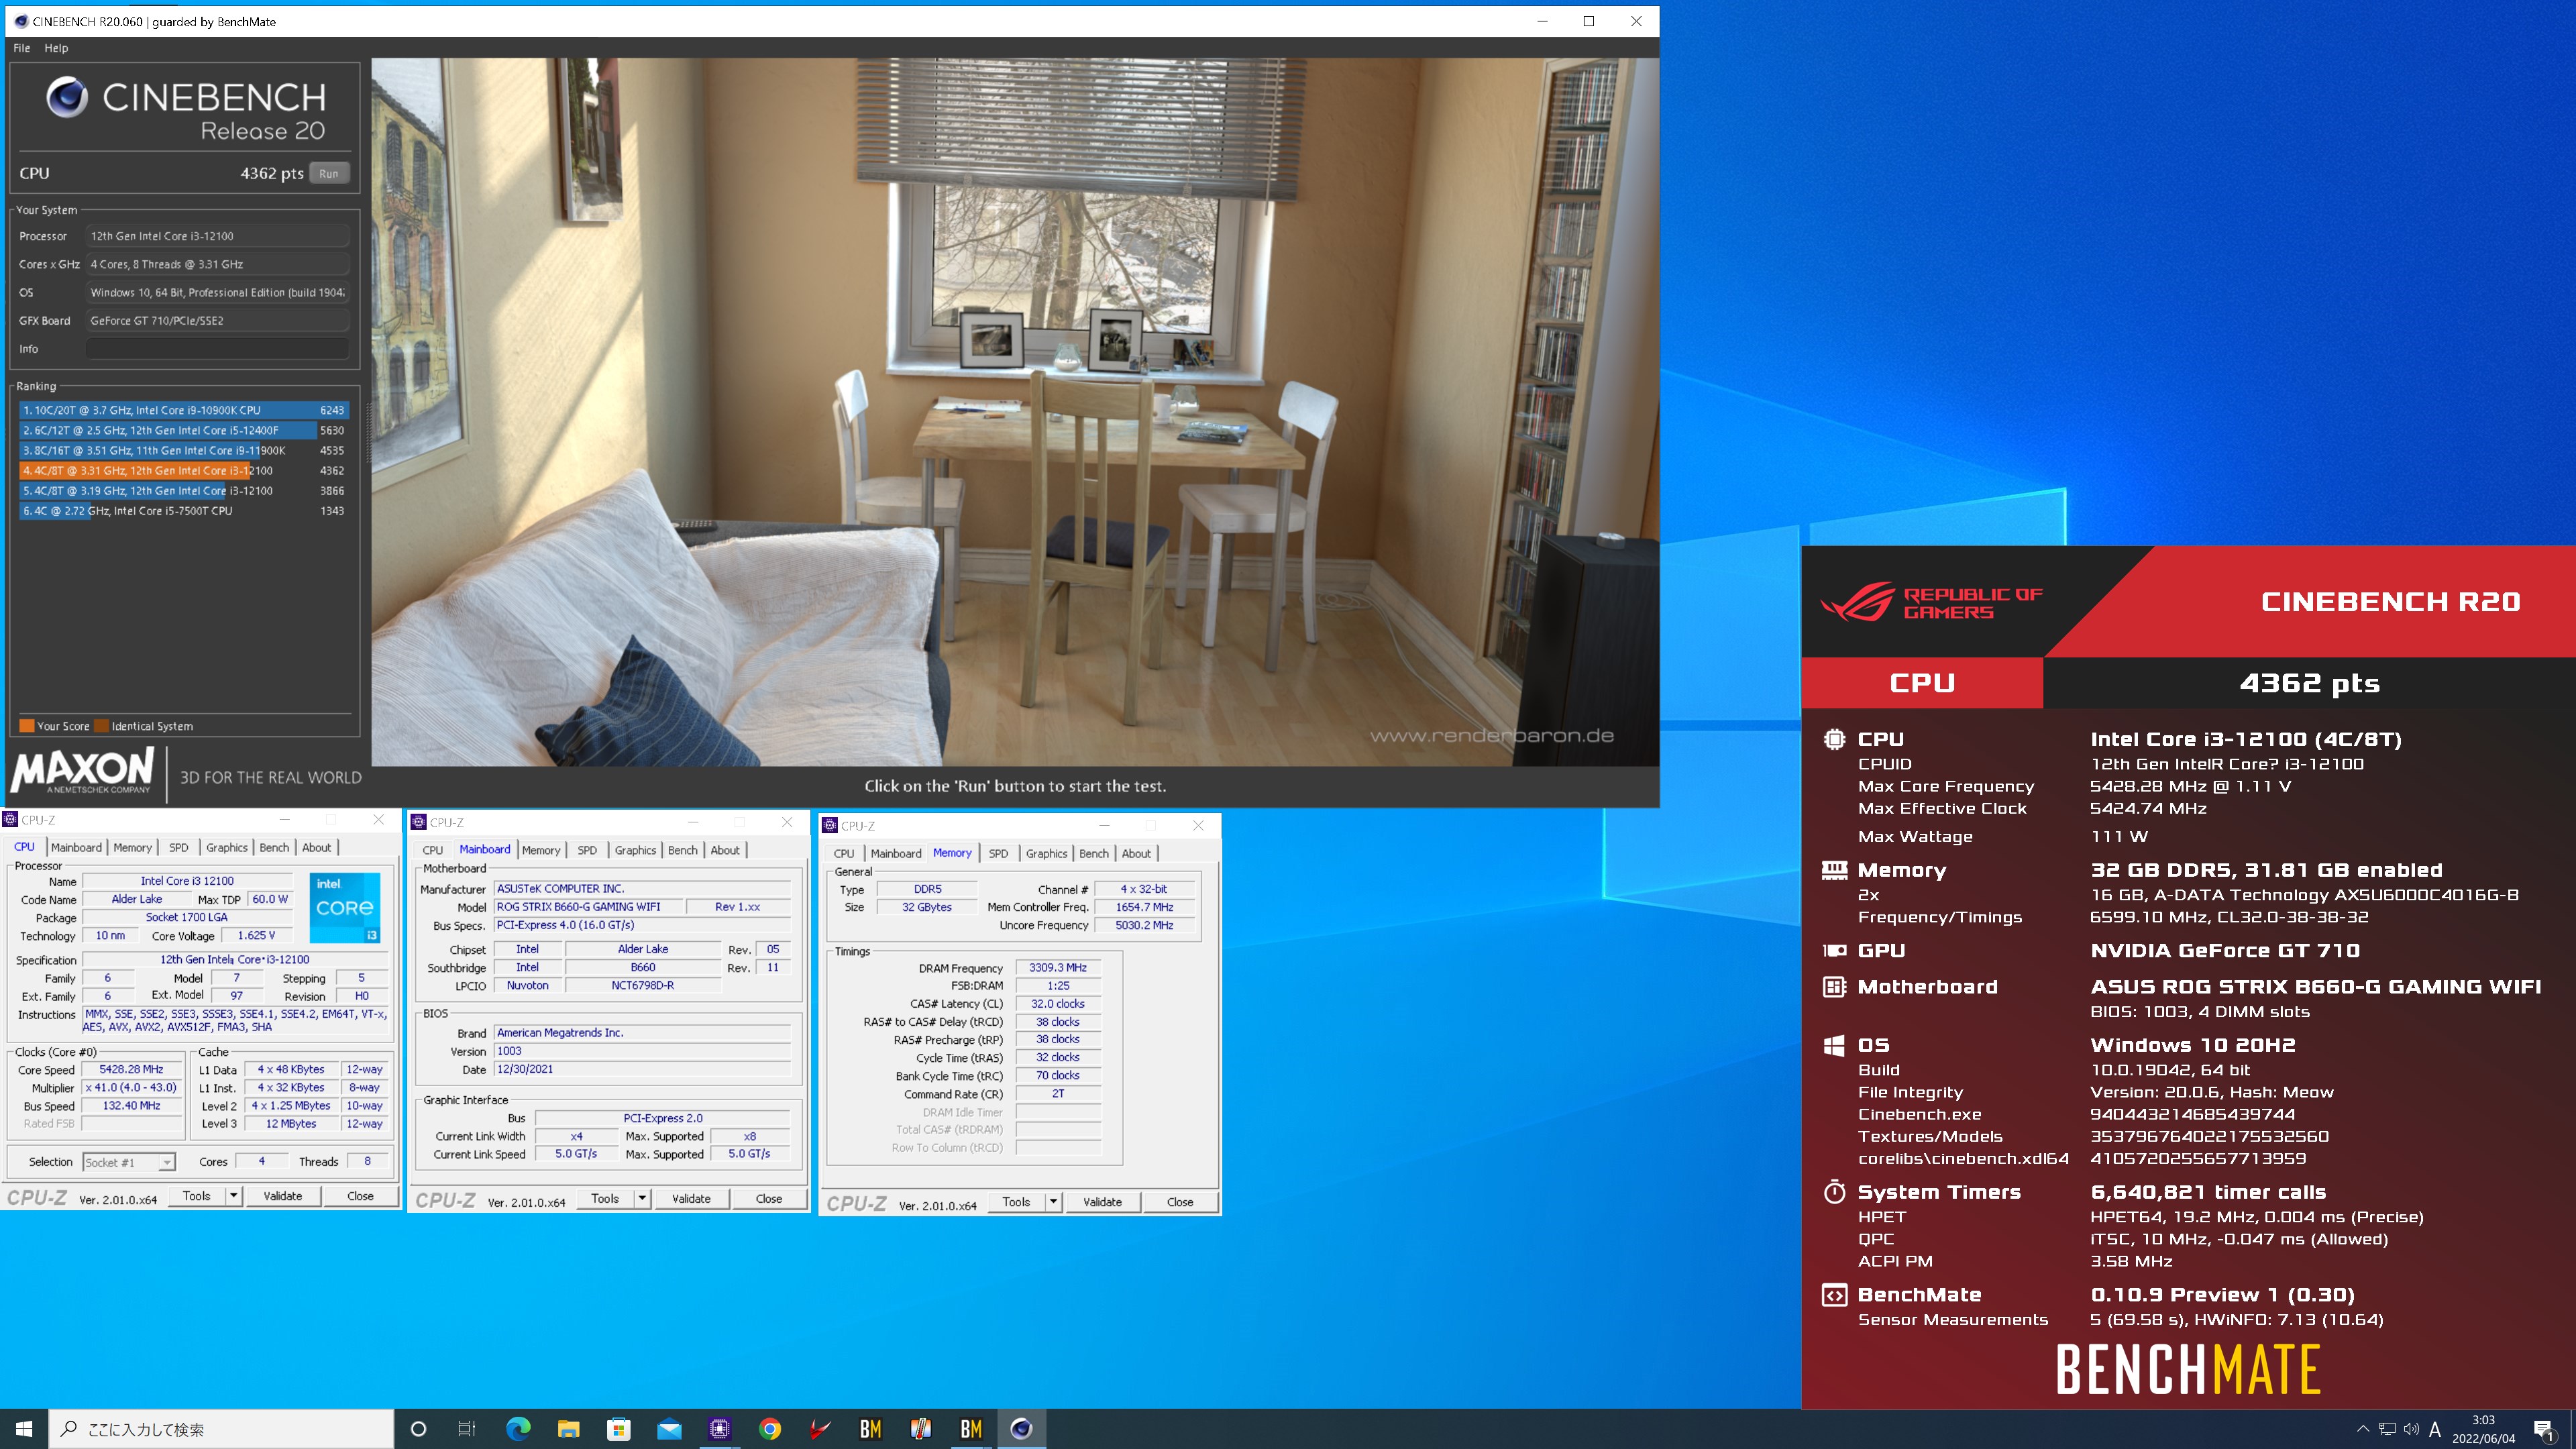Open Graphics tab in first CPU-Z window

pyautogui.click(x=226, y=847)
